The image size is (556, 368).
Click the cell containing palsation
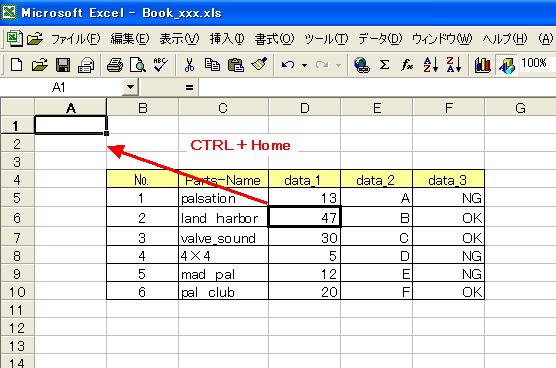click(223, 197)
